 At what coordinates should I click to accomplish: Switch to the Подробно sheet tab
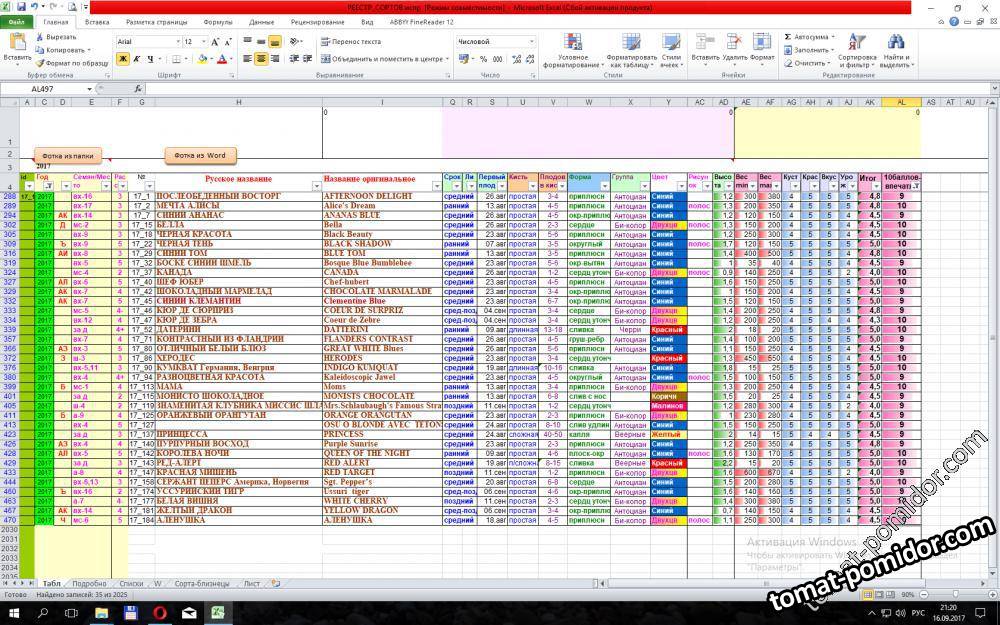coord(89,583)
